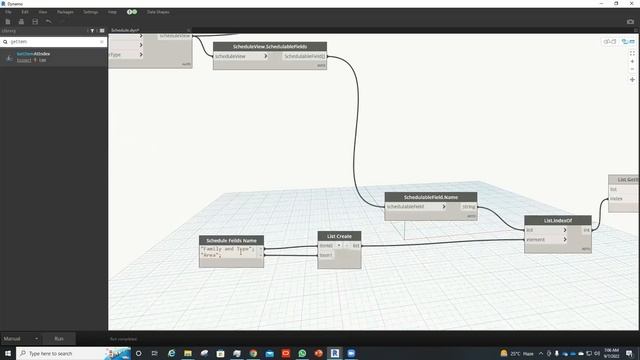Click the SchedulableField[] output port
The height and width of the screenshot is (360, 640).
pyautogui.click(x=304, y=56)
